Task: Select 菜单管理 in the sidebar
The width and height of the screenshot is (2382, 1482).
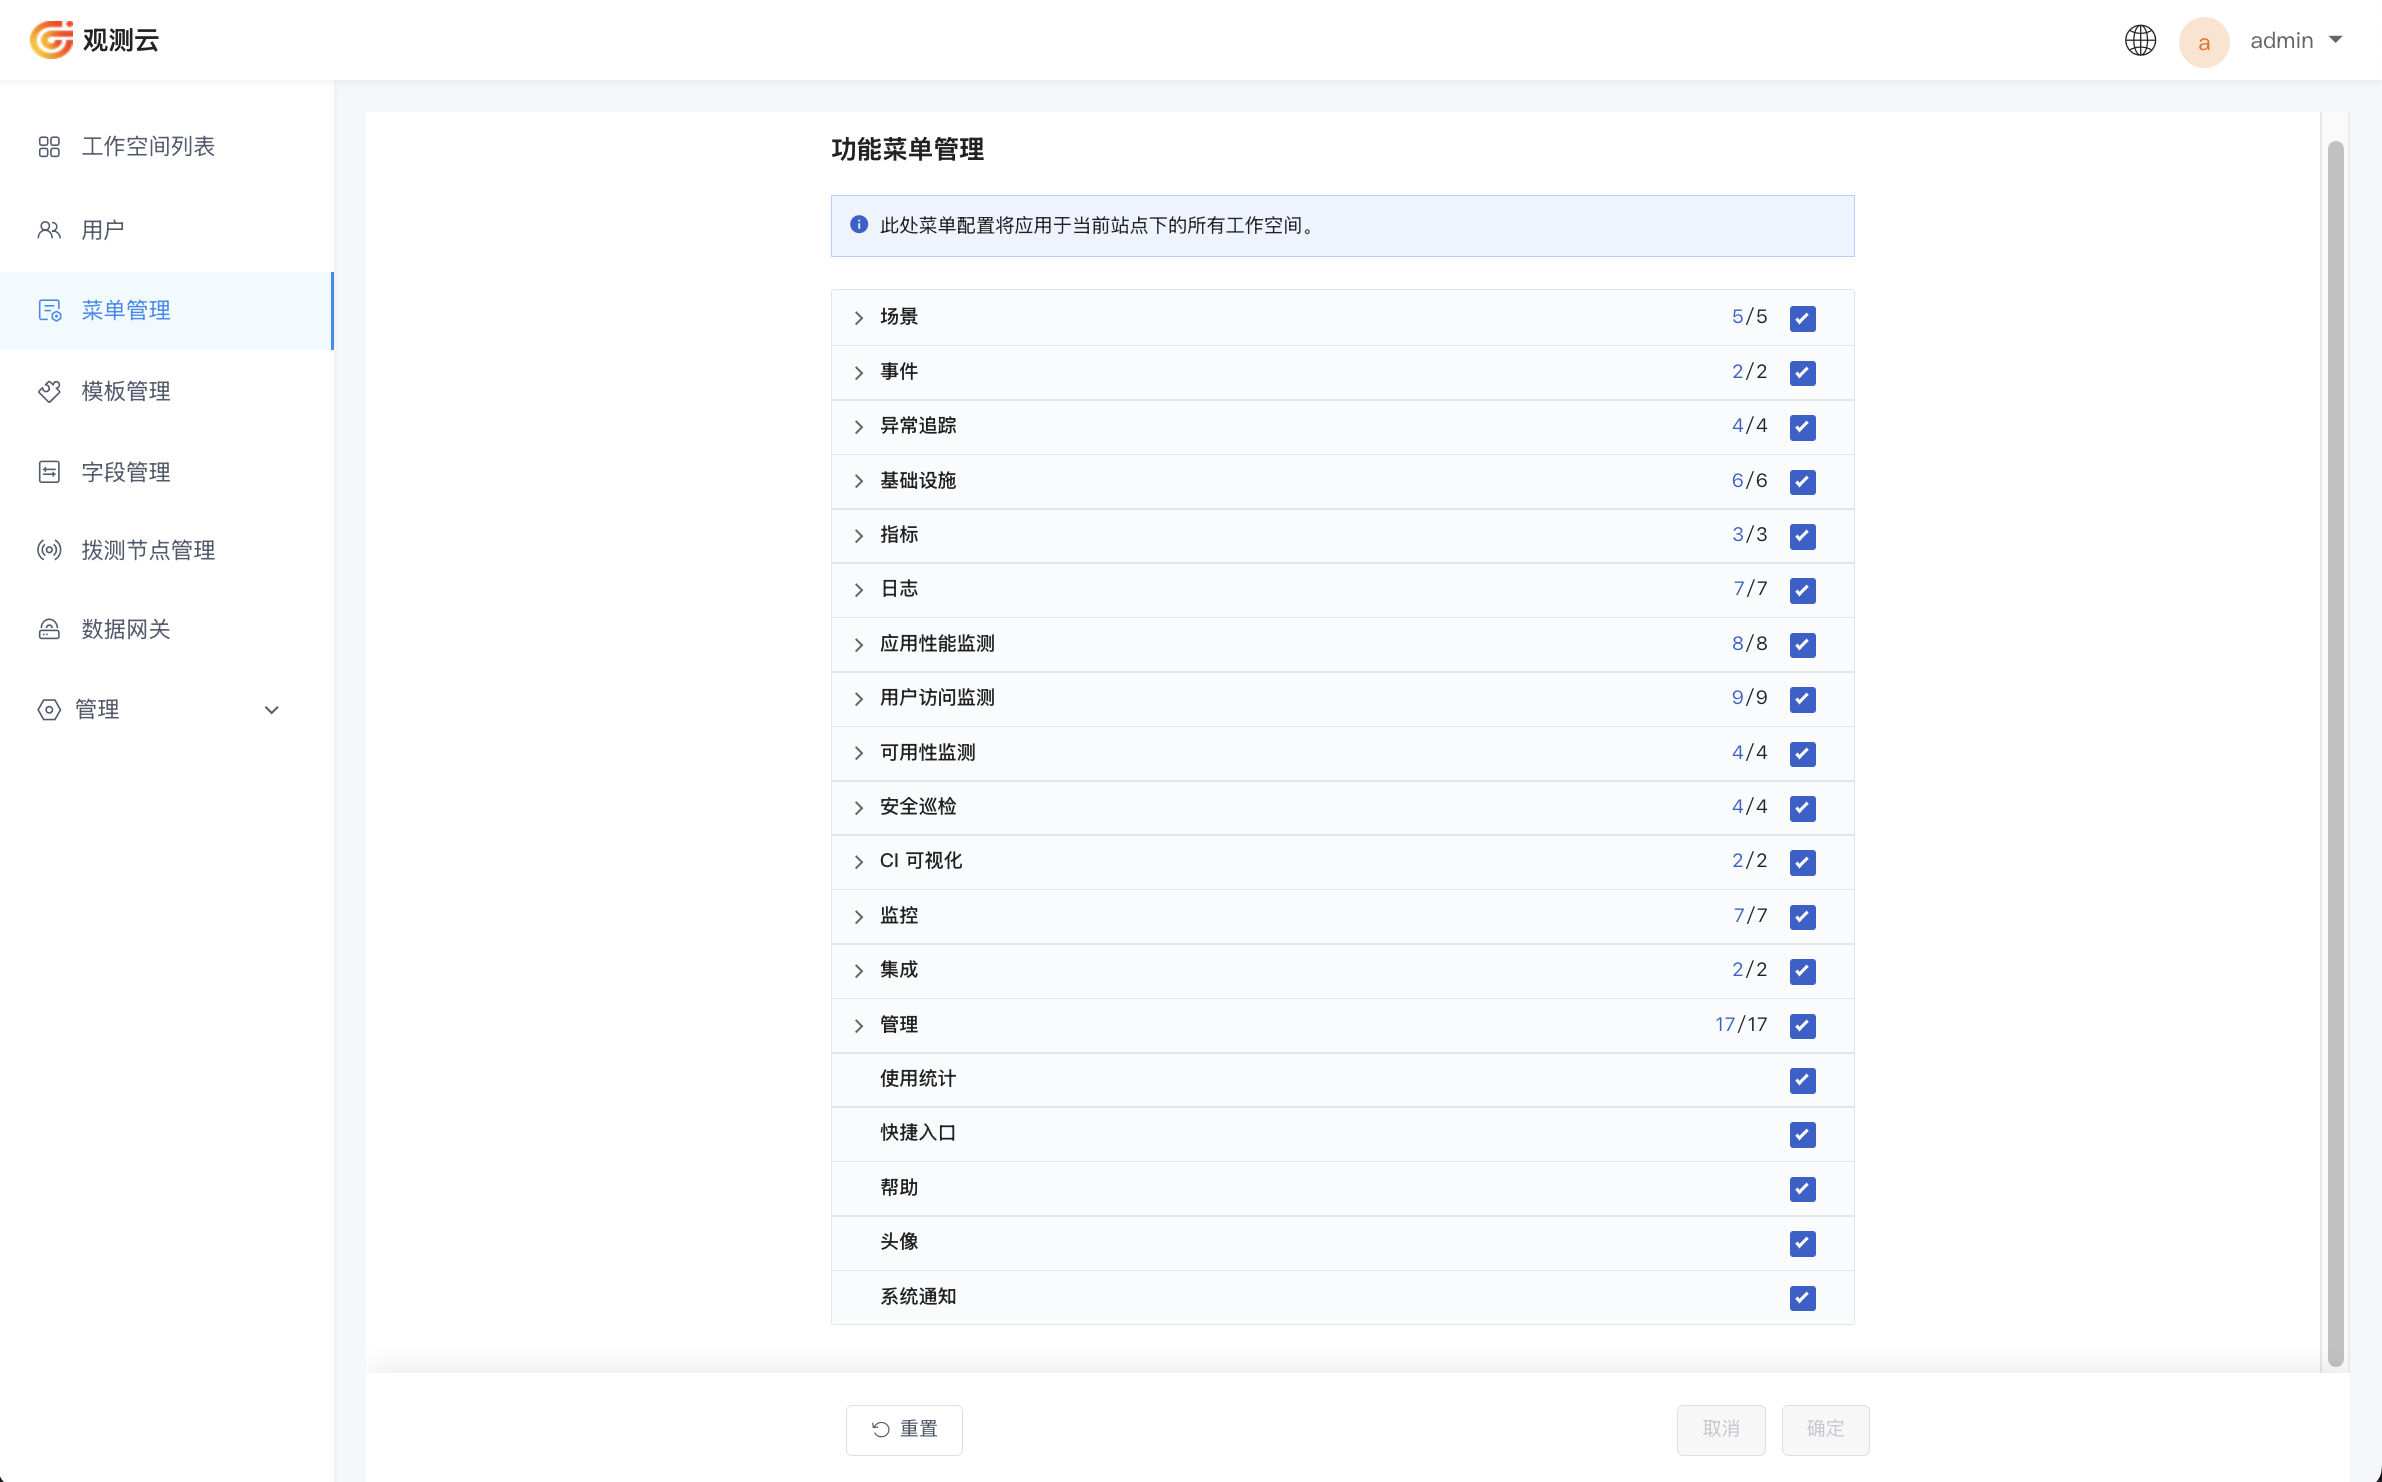Action: pos(166,311)
